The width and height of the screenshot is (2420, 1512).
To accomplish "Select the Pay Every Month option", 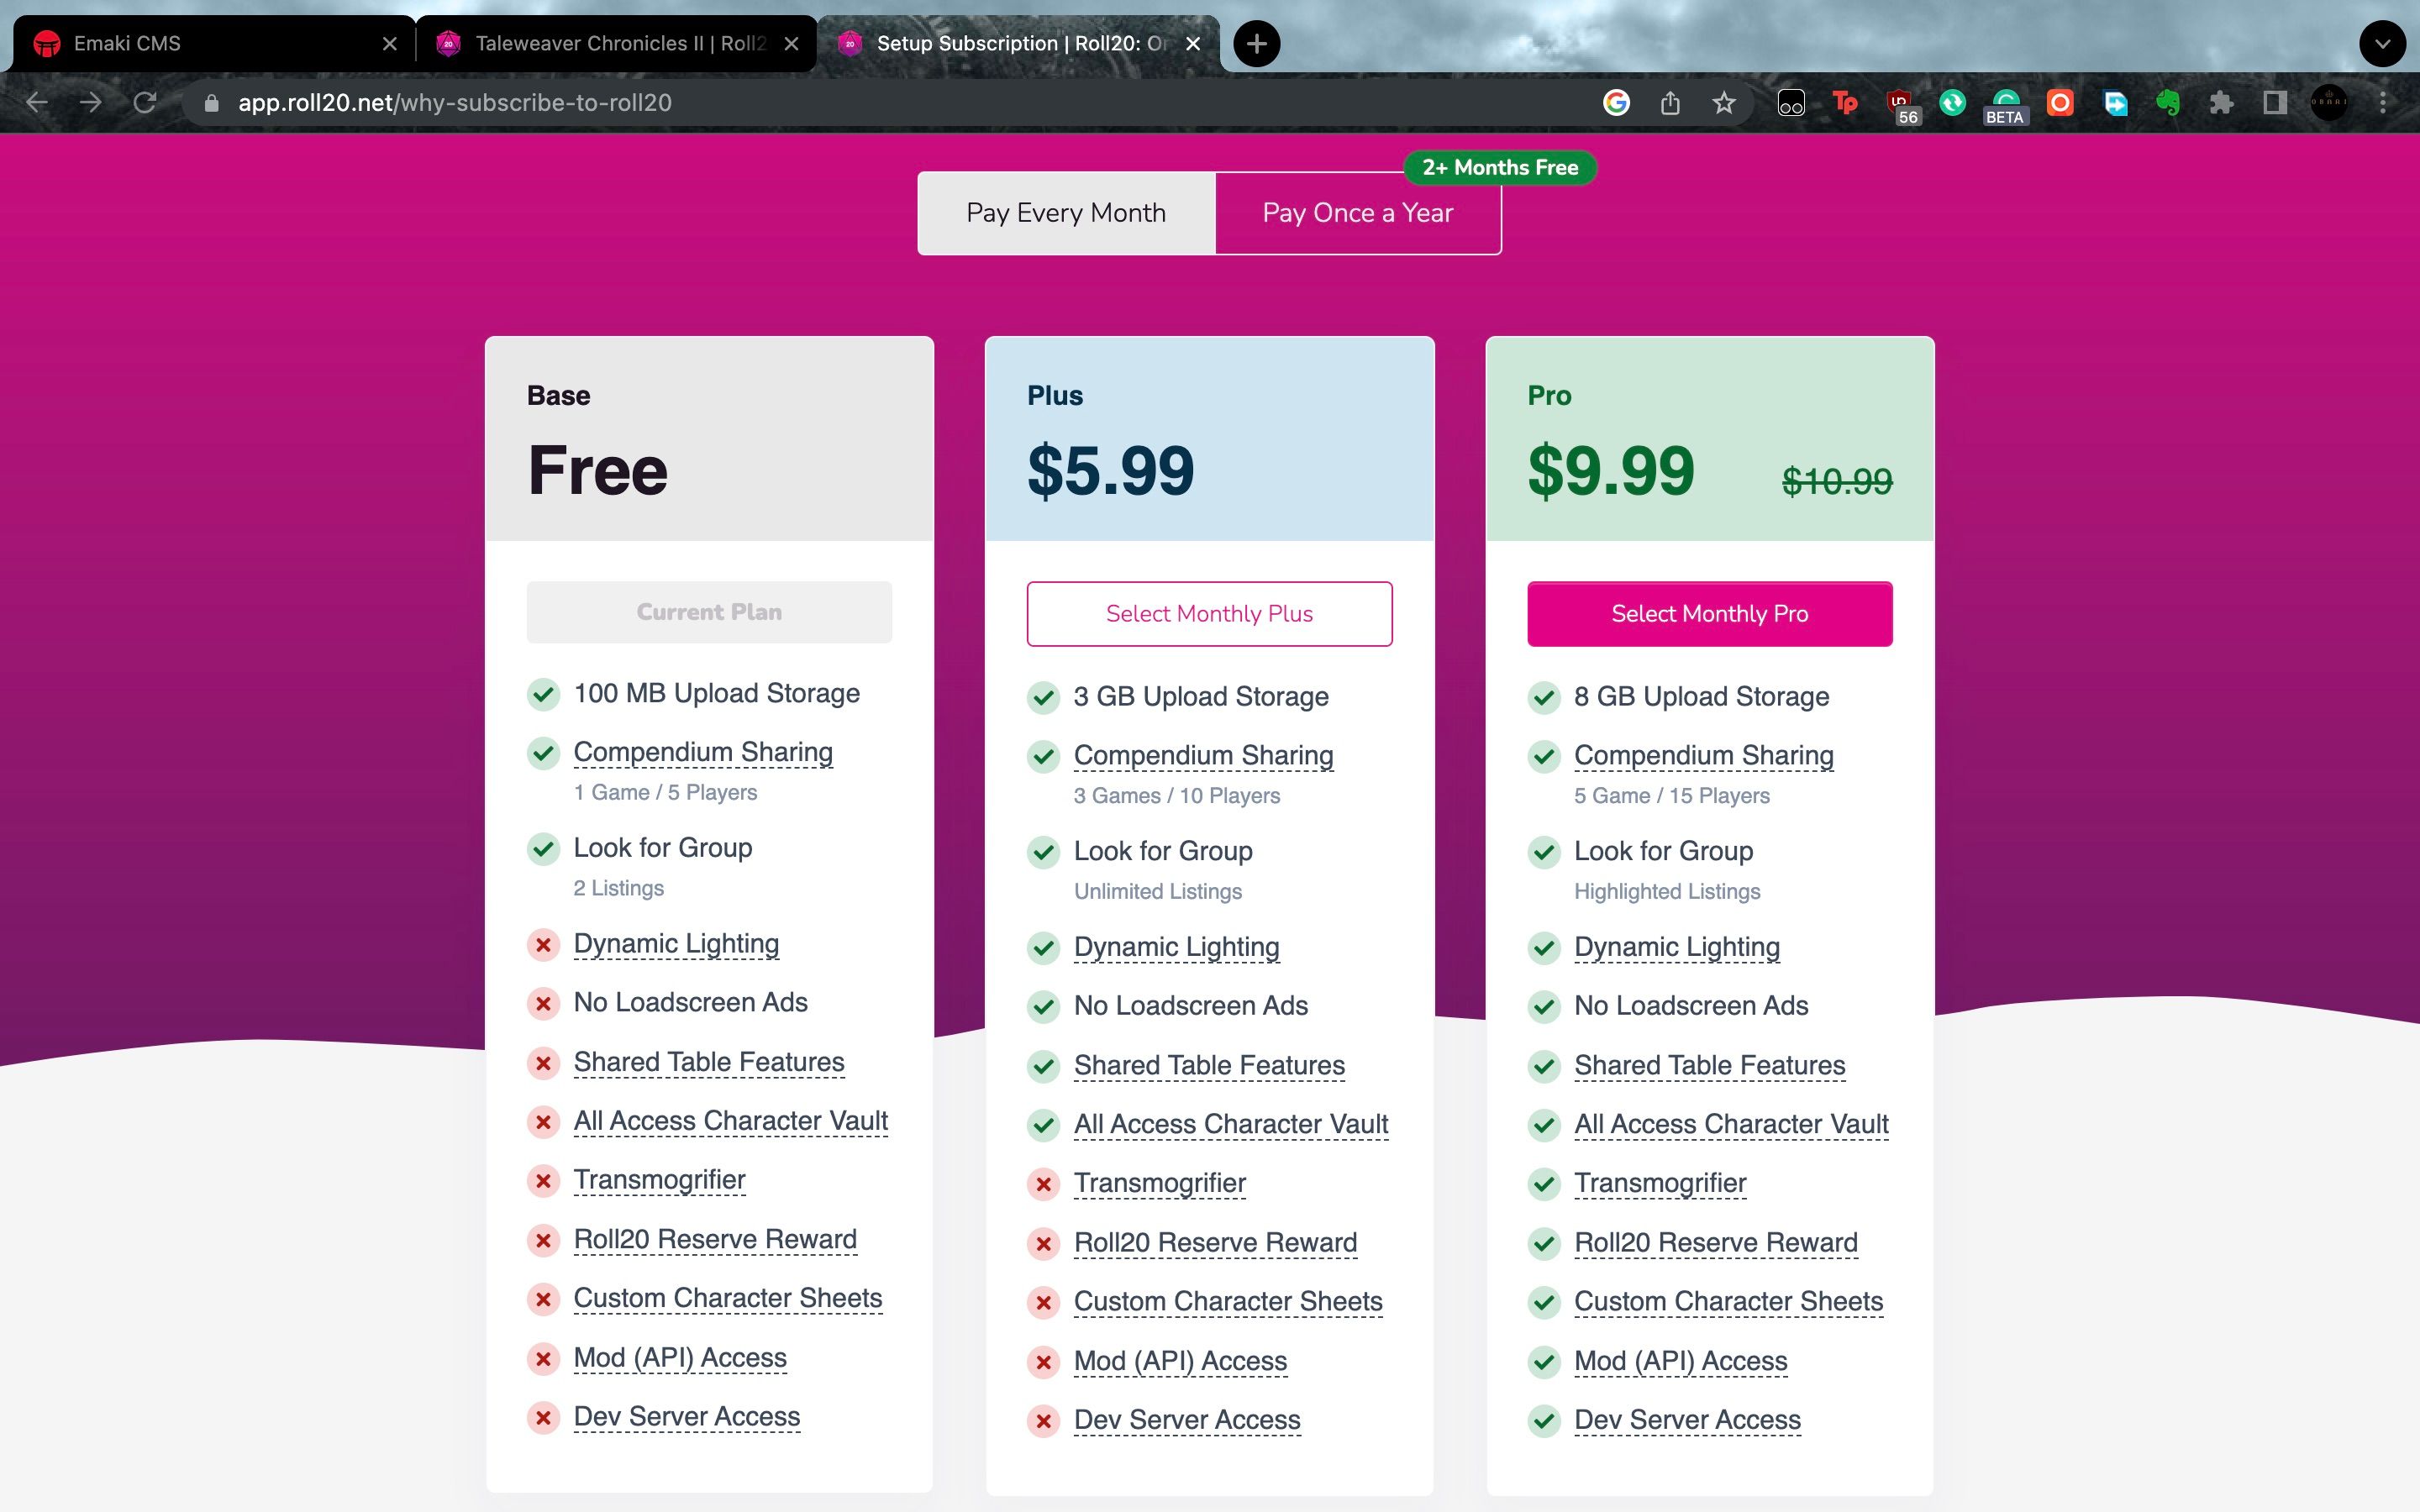I will click(x=1066, y=213).
